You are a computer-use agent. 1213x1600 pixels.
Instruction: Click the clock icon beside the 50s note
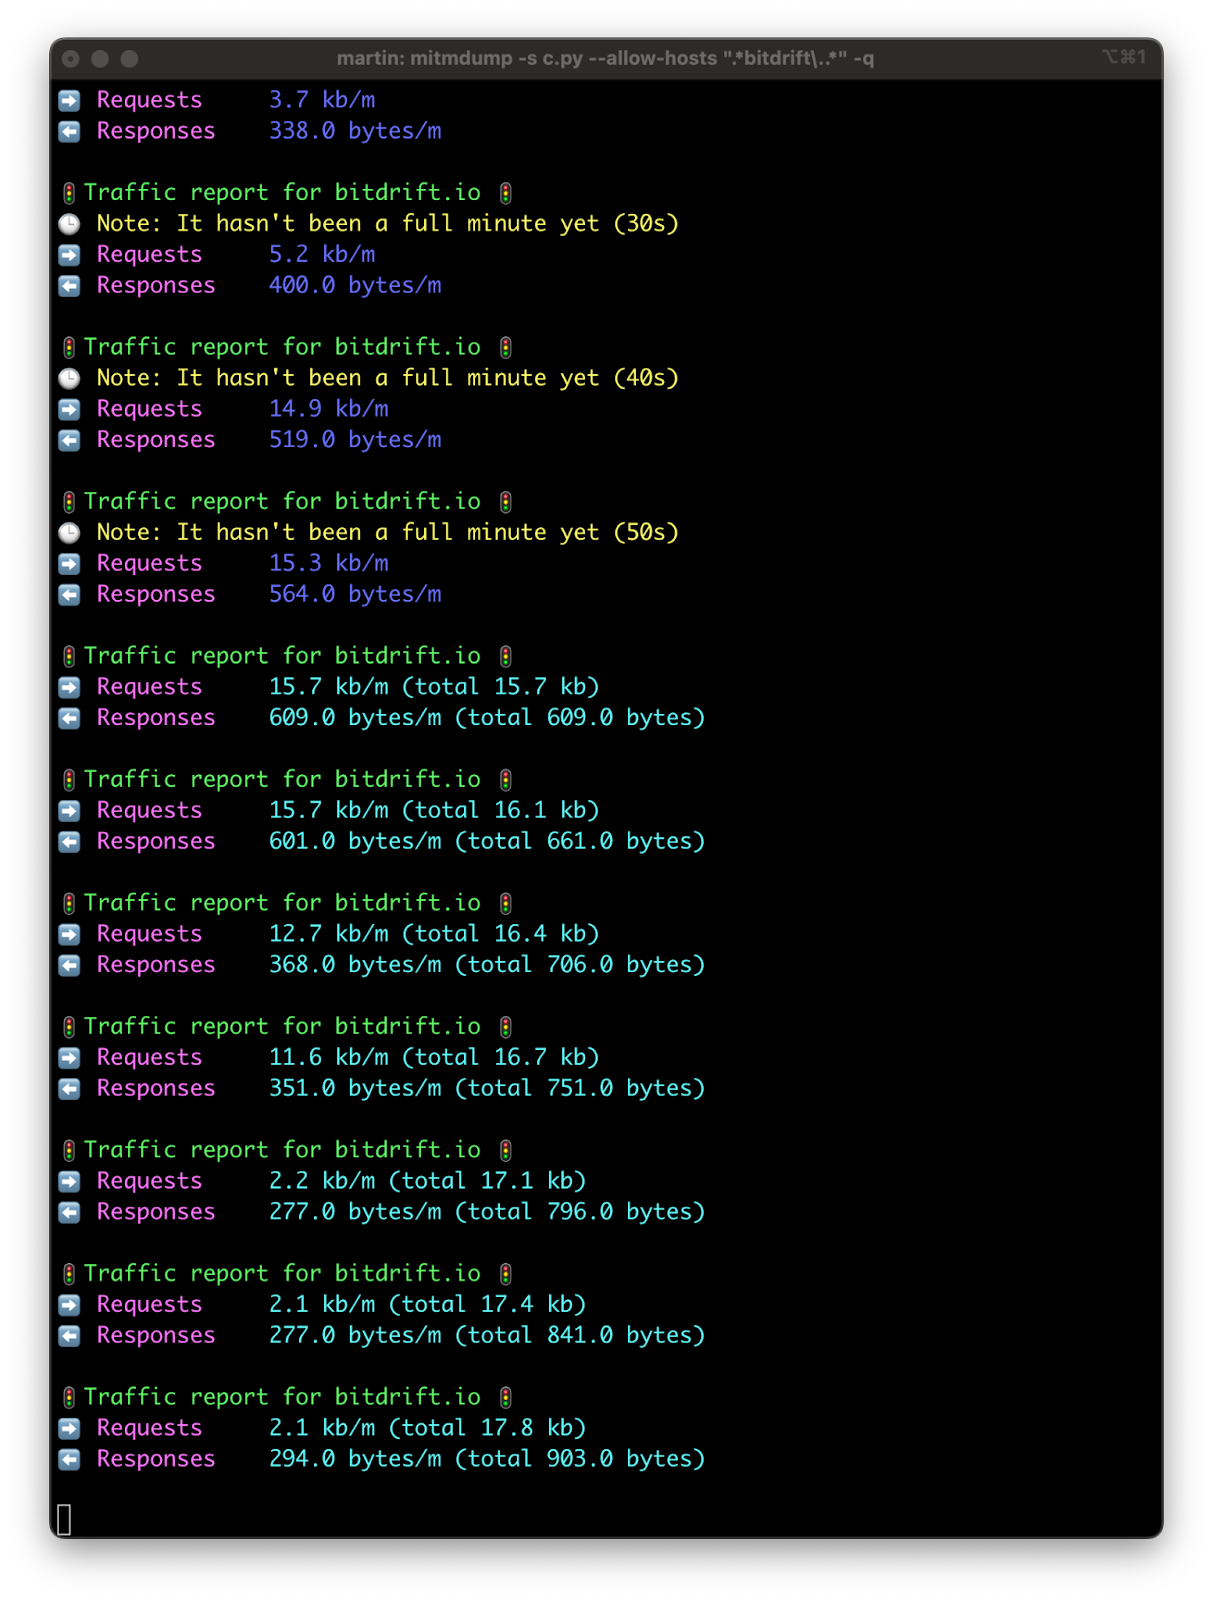pyautogui.click(x=69, y=533)
